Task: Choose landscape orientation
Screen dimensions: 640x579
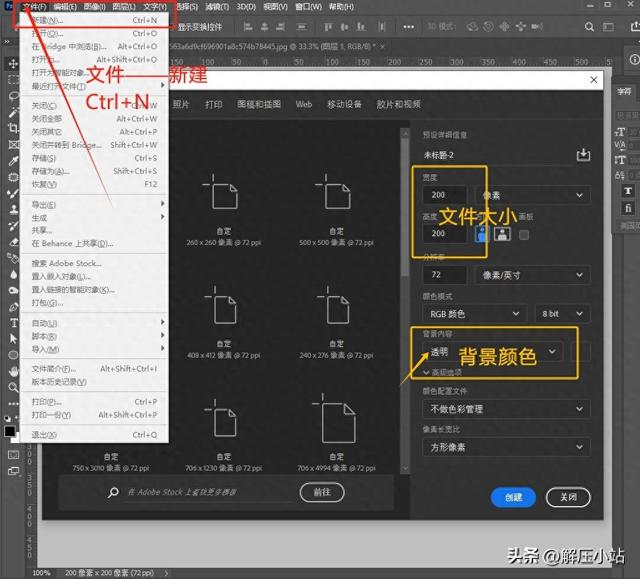Action: click(x=502, y=234)
